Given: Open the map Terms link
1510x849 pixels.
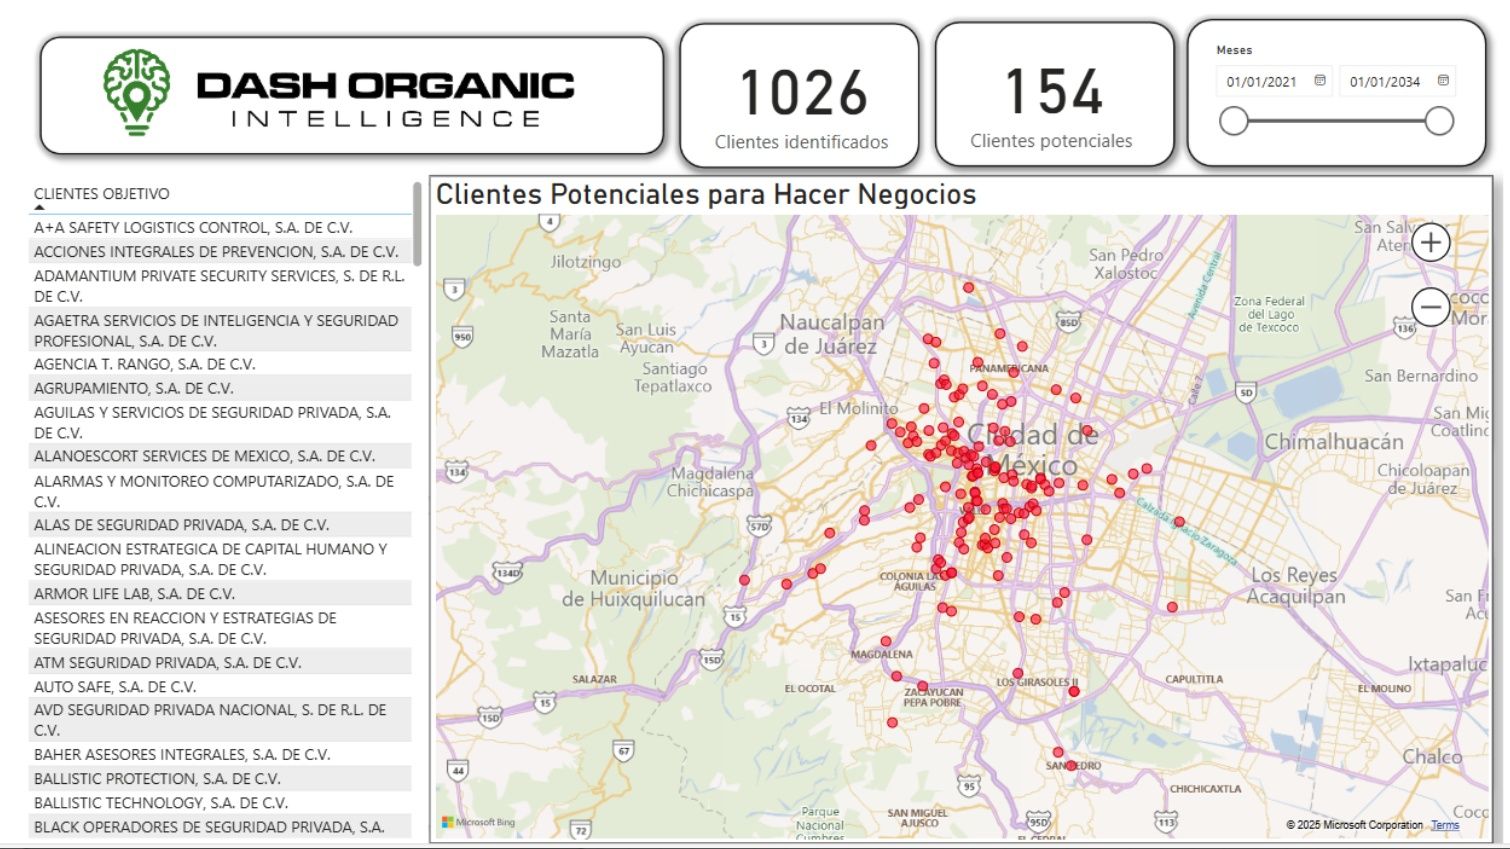Looking at the screenshot, I should [1444, 825].
